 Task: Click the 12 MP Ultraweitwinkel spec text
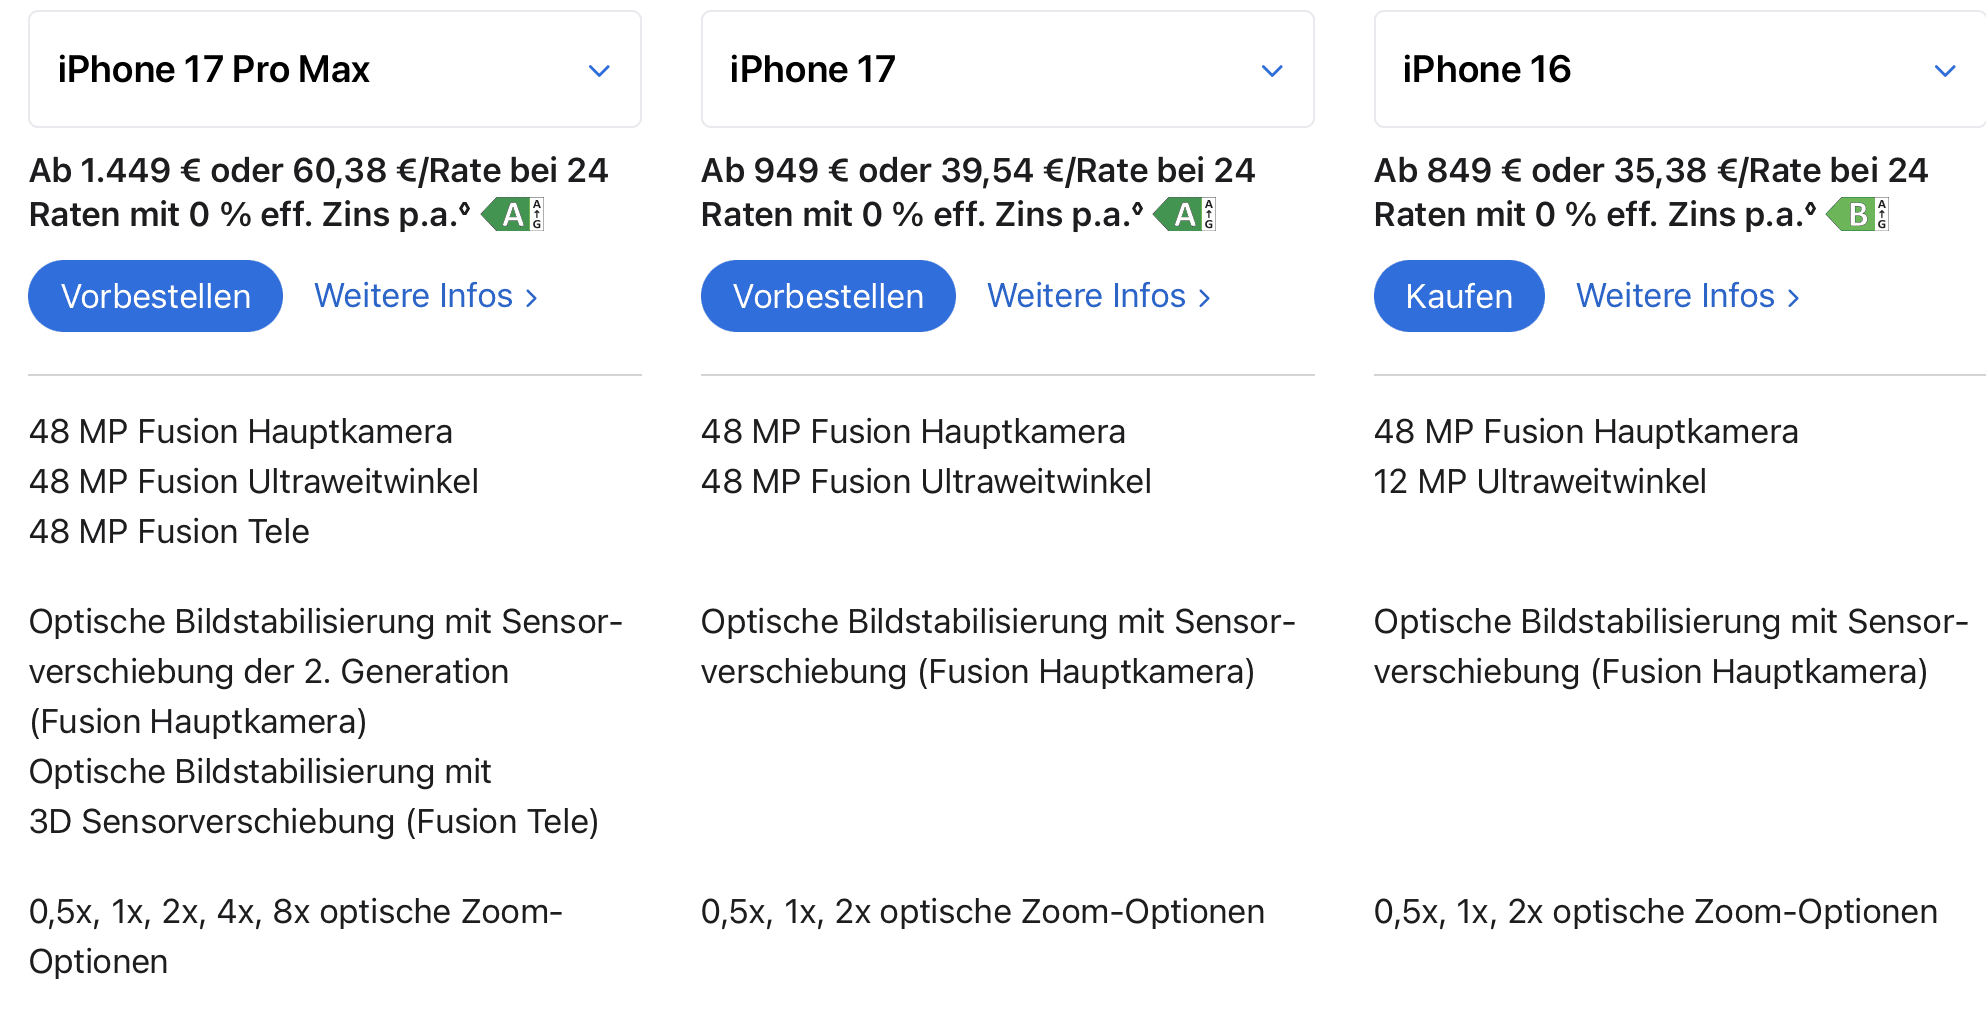point(1539,482)
